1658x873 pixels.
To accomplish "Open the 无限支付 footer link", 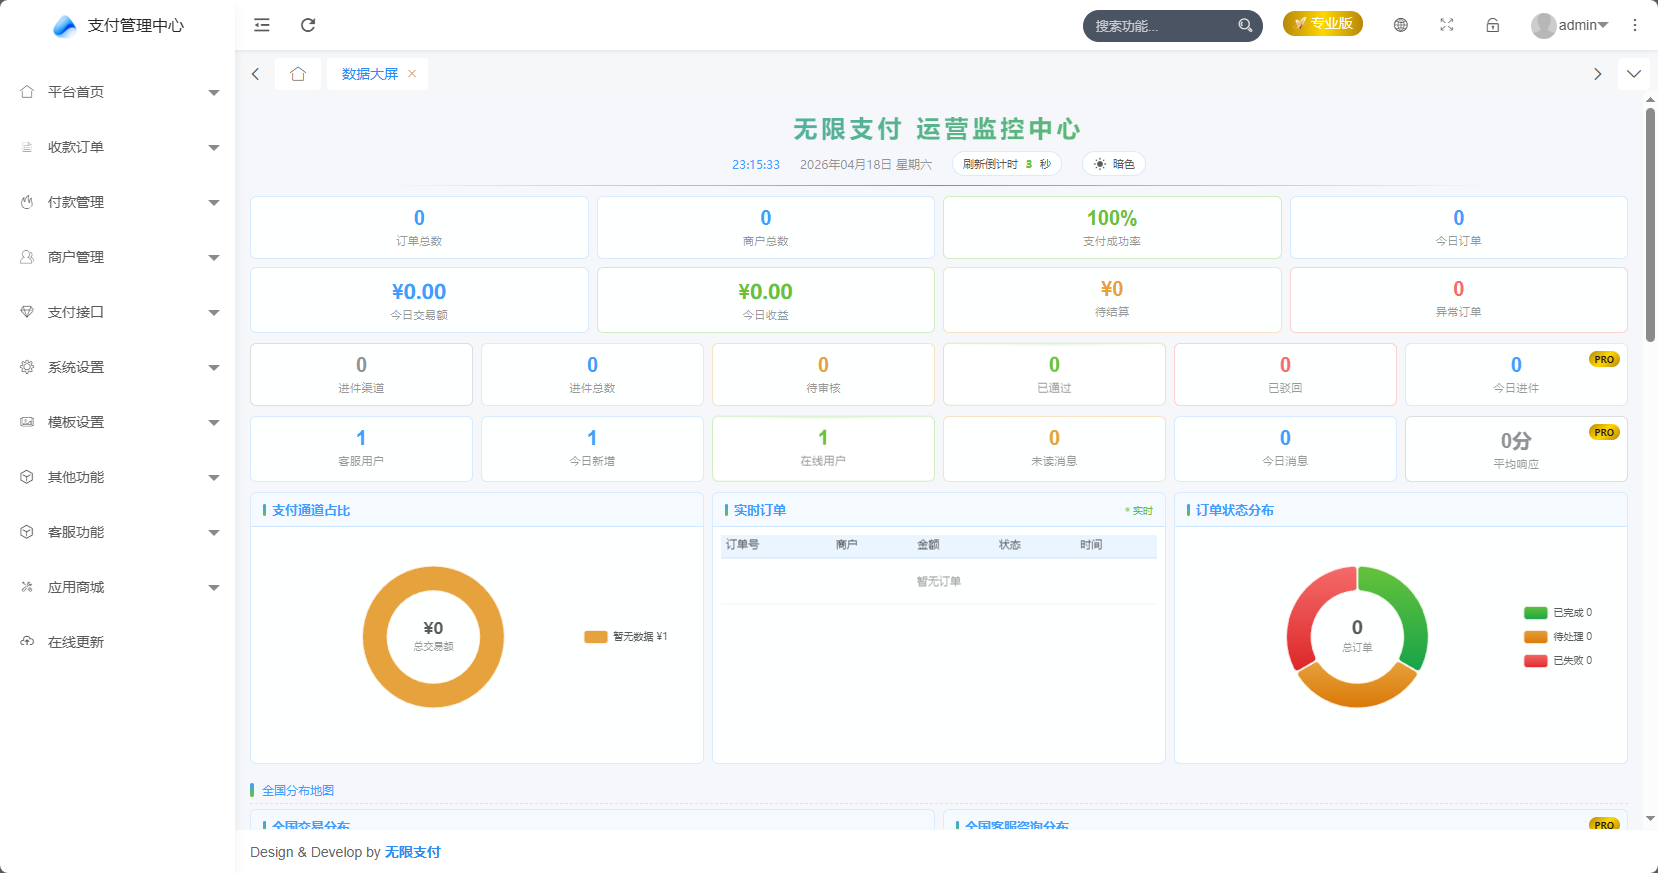I will tap(413, 852).
